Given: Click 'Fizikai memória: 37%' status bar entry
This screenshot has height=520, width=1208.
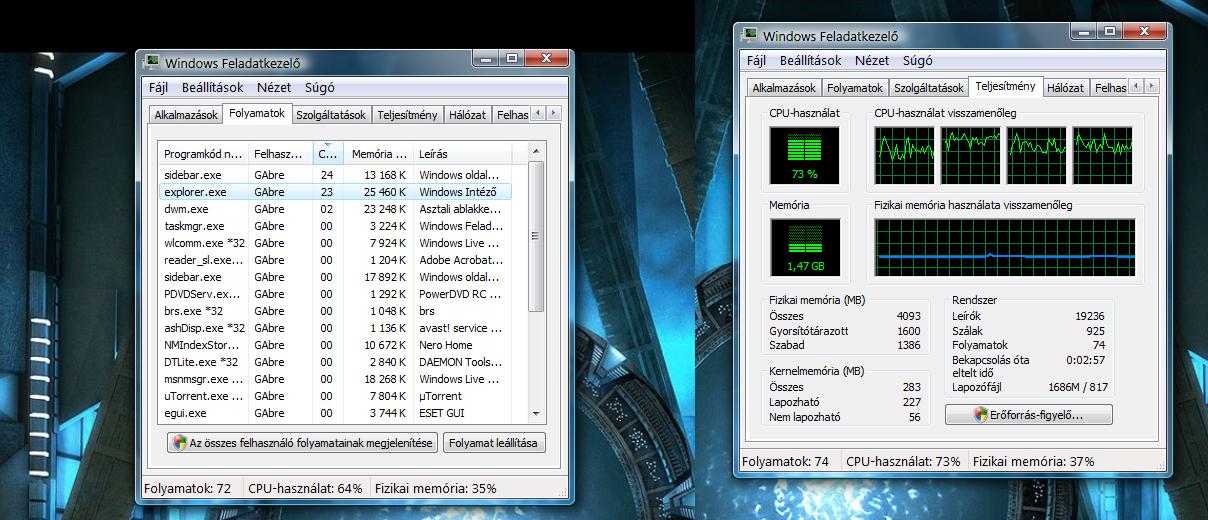Looking at the screenshot, I should pyautogui.click(x=1034, y=462).
